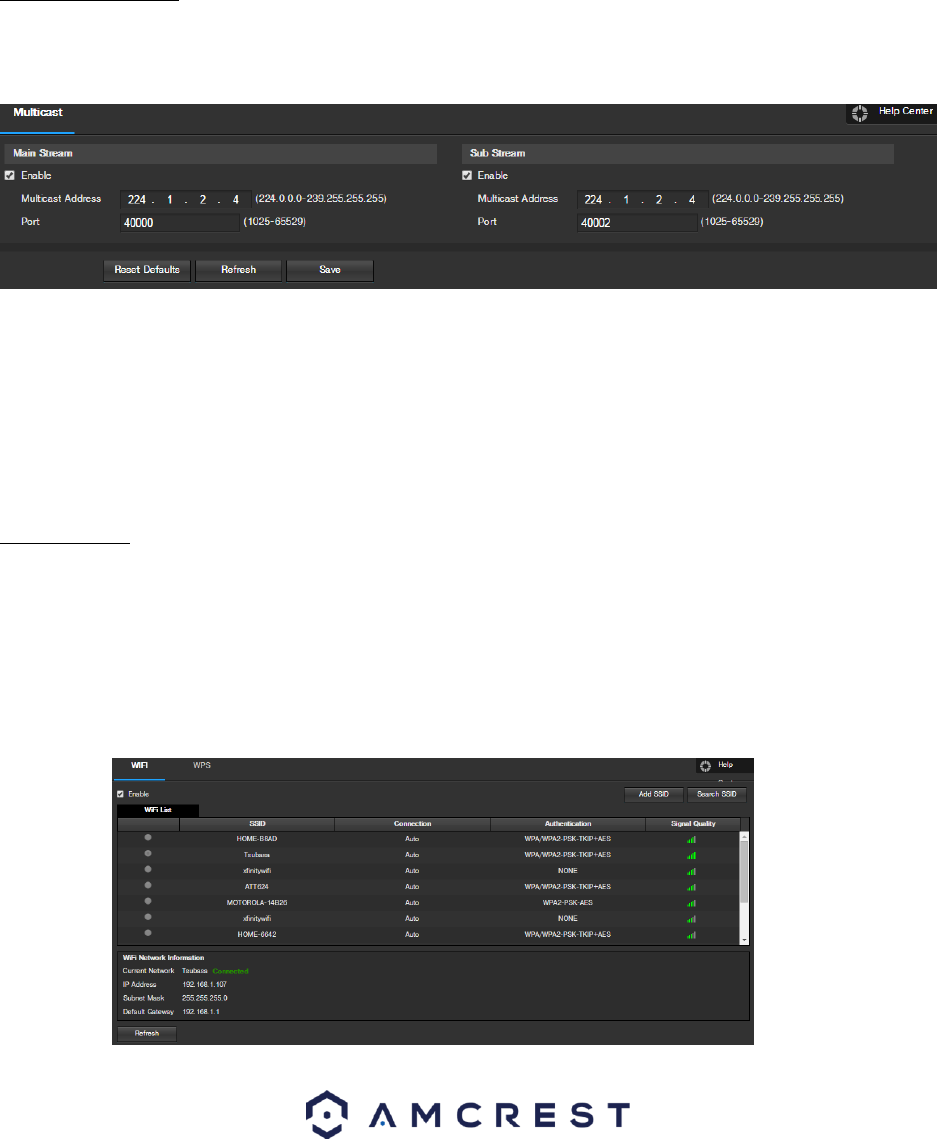The image size is (937, 1139).
Task: Toggle Sub Stream Enable checkbox
Action: (467, 176)
